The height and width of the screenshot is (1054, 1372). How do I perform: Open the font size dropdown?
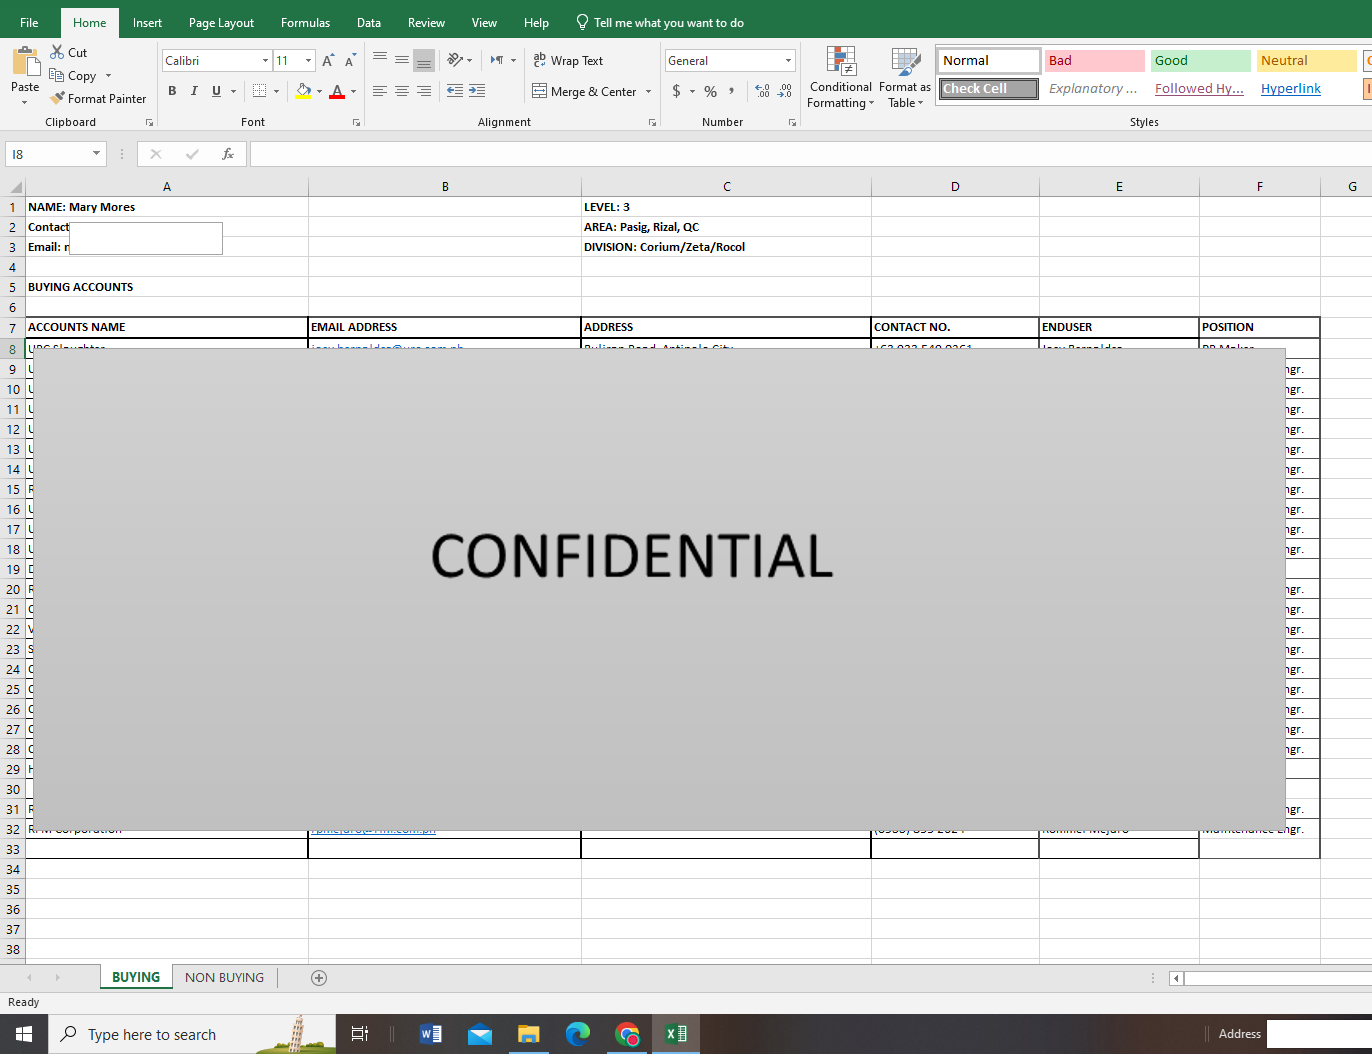(x=308, y=61)
